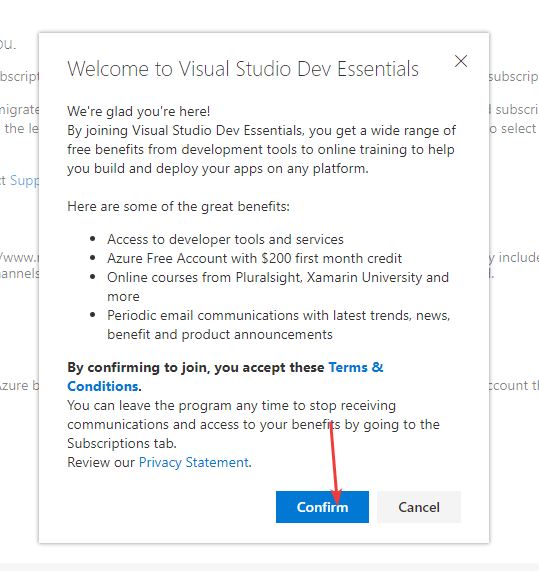Open the Privacy Statement link
Viewport: 539px width, 571px height.
194,462
